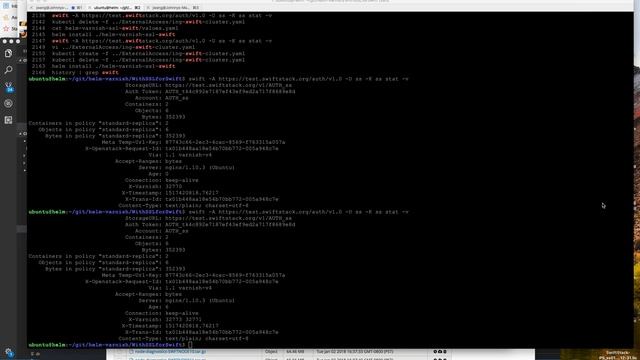Close the ubuntu@helm terminal tab
The width and height of the screenshot is (640, 360).
[x=90, y=7]
